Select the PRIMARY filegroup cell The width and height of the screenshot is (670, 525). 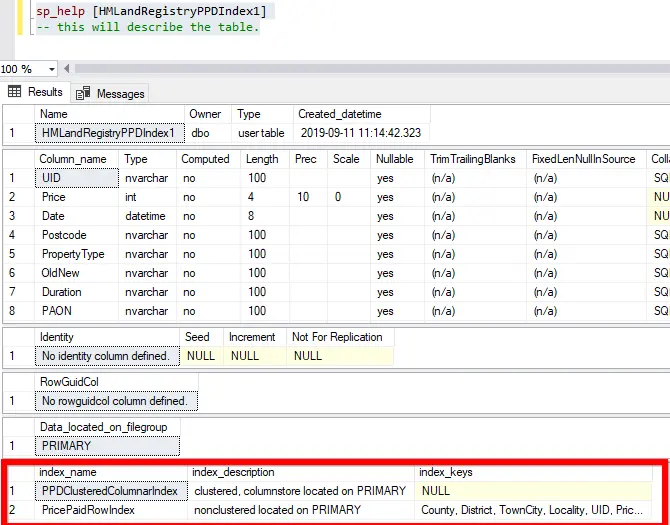point(66,446)
